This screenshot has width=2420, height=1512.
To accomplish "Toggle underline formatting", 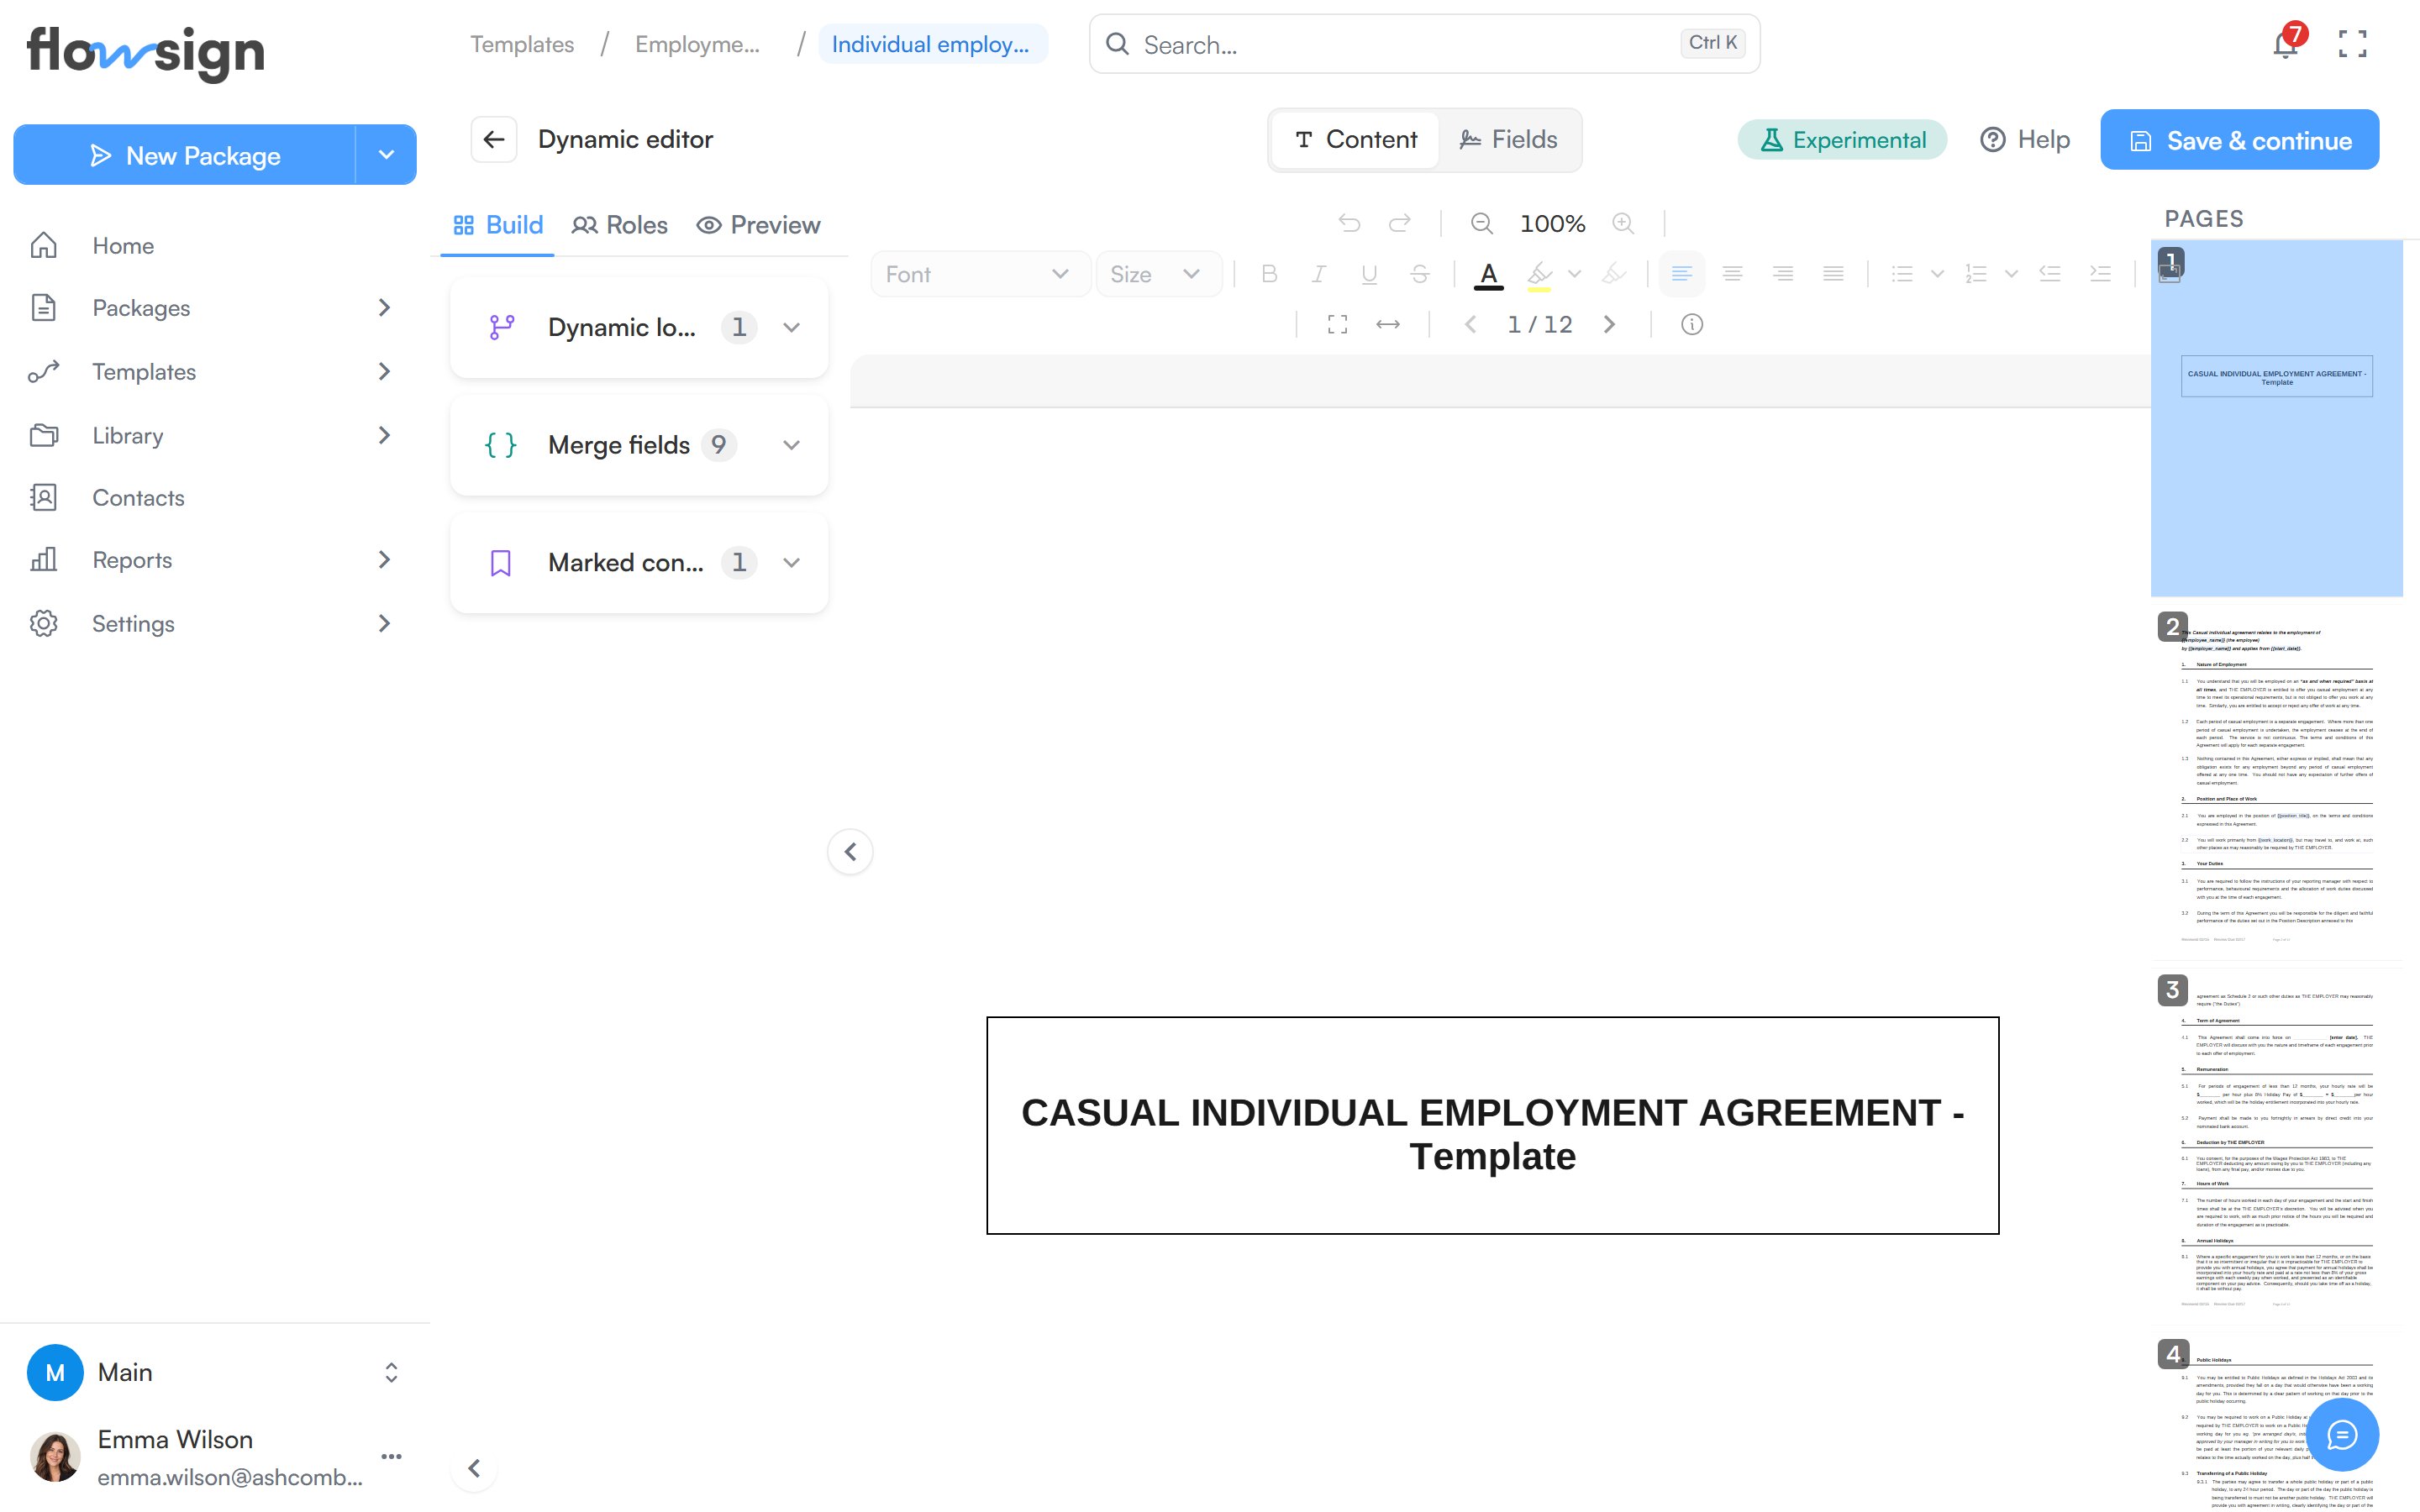I will click(1369, 274).
